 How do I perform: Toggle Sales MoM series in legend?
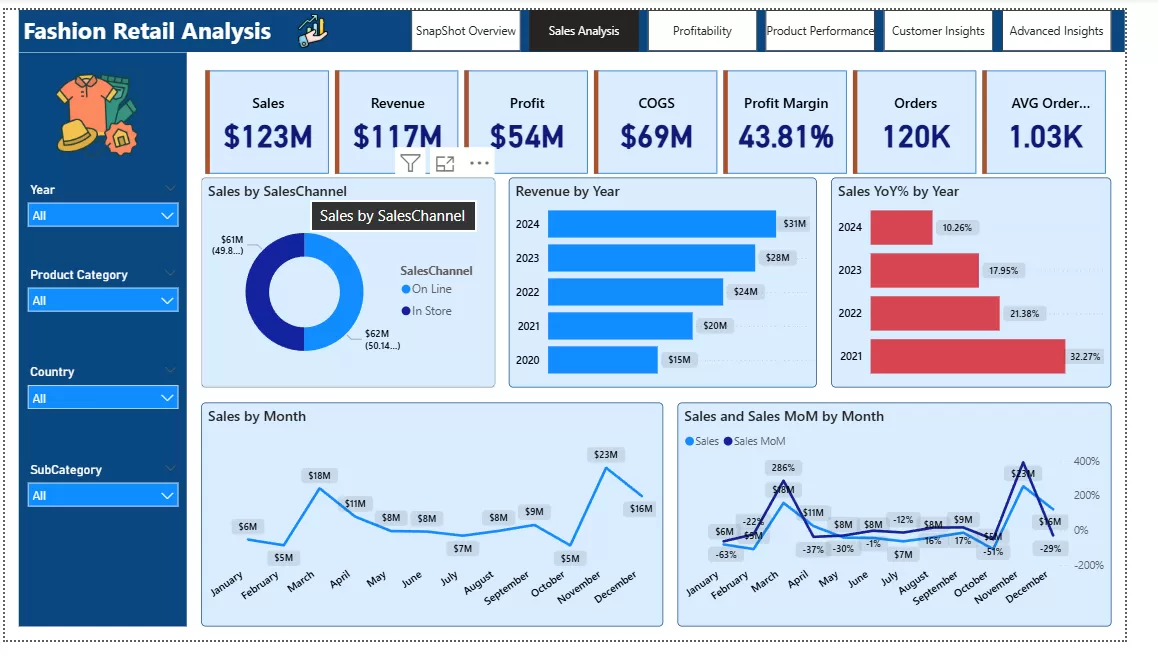754,441
